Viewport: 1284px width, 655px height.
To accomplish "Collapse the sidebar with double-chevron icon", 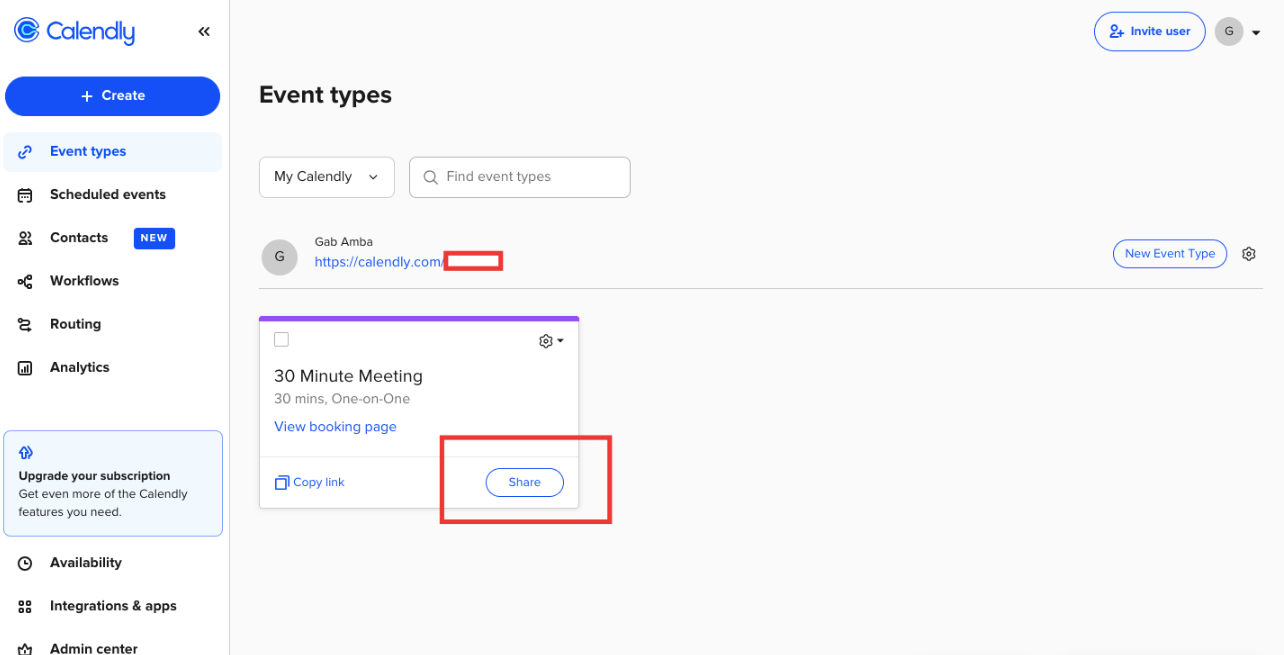I will tap(204, 32).
